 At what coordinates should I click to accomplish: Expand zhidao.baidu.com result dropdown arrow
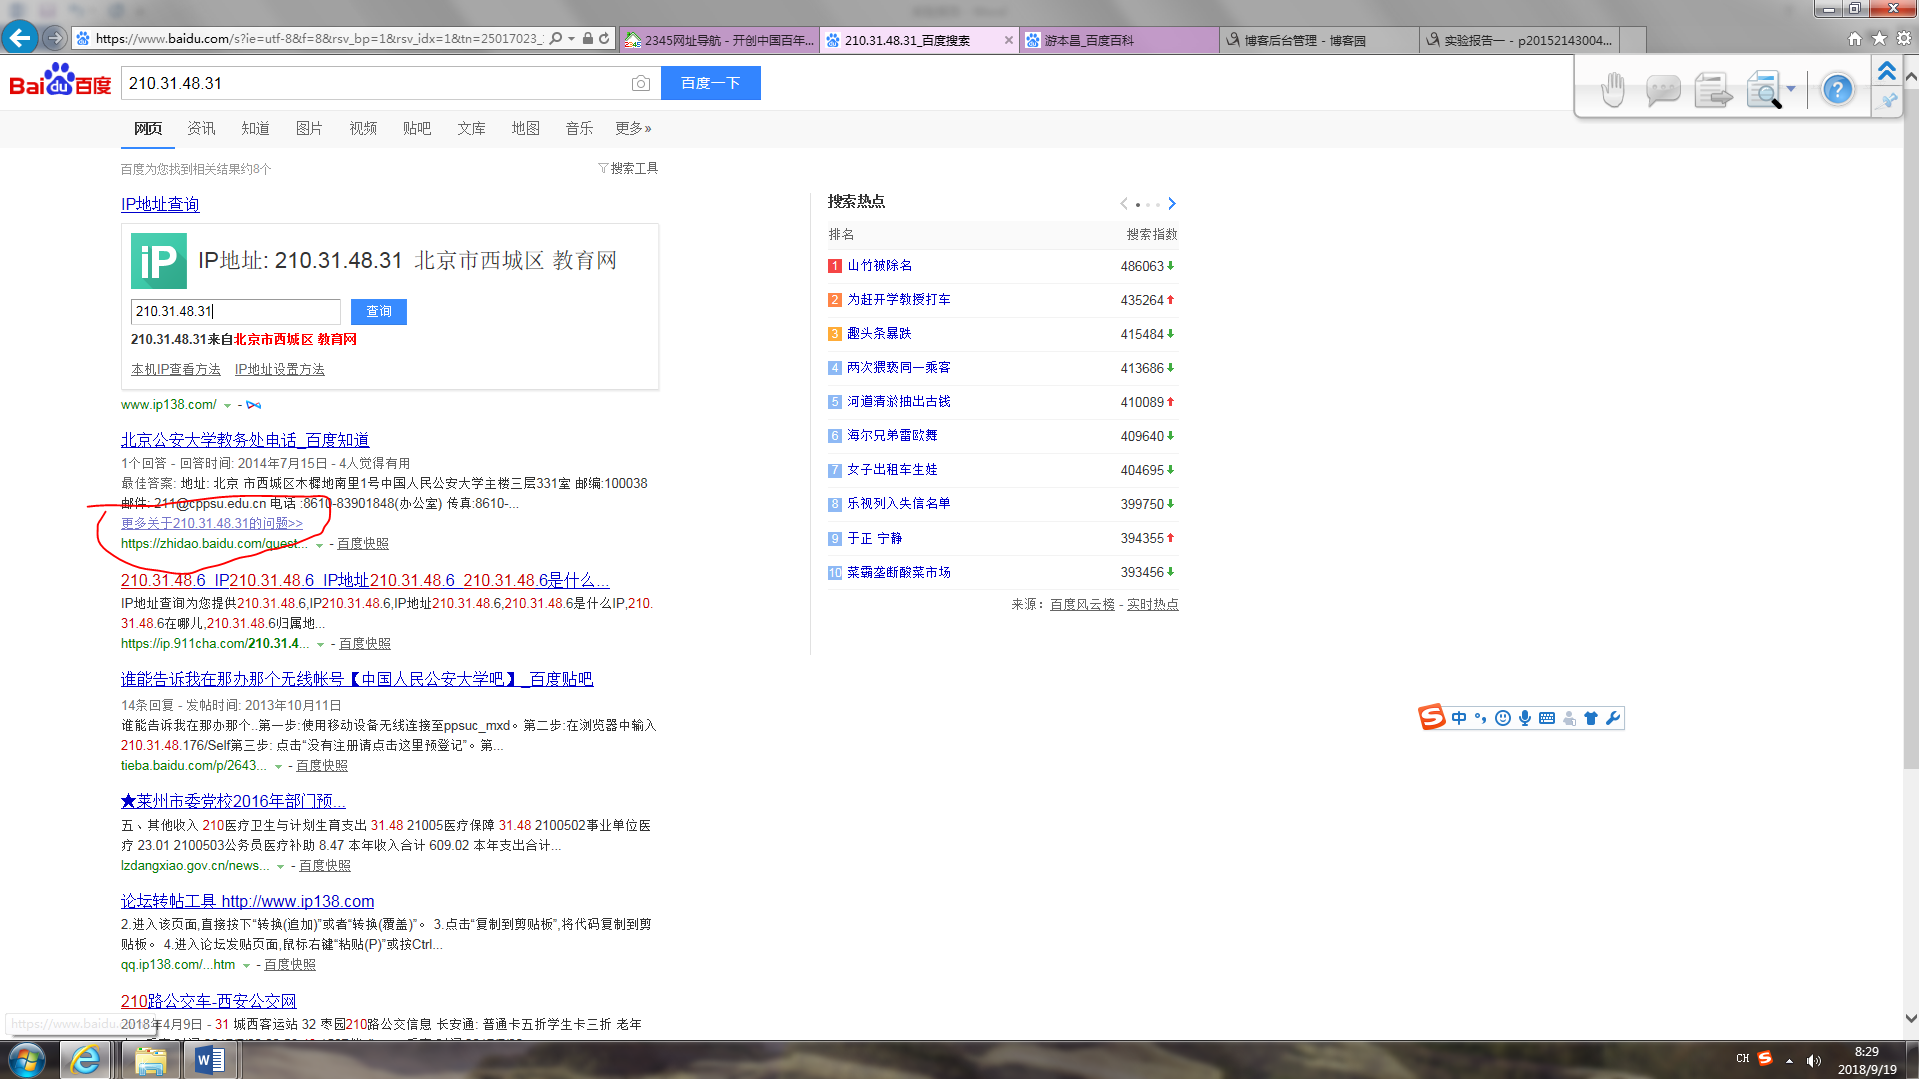coord(320,545)
